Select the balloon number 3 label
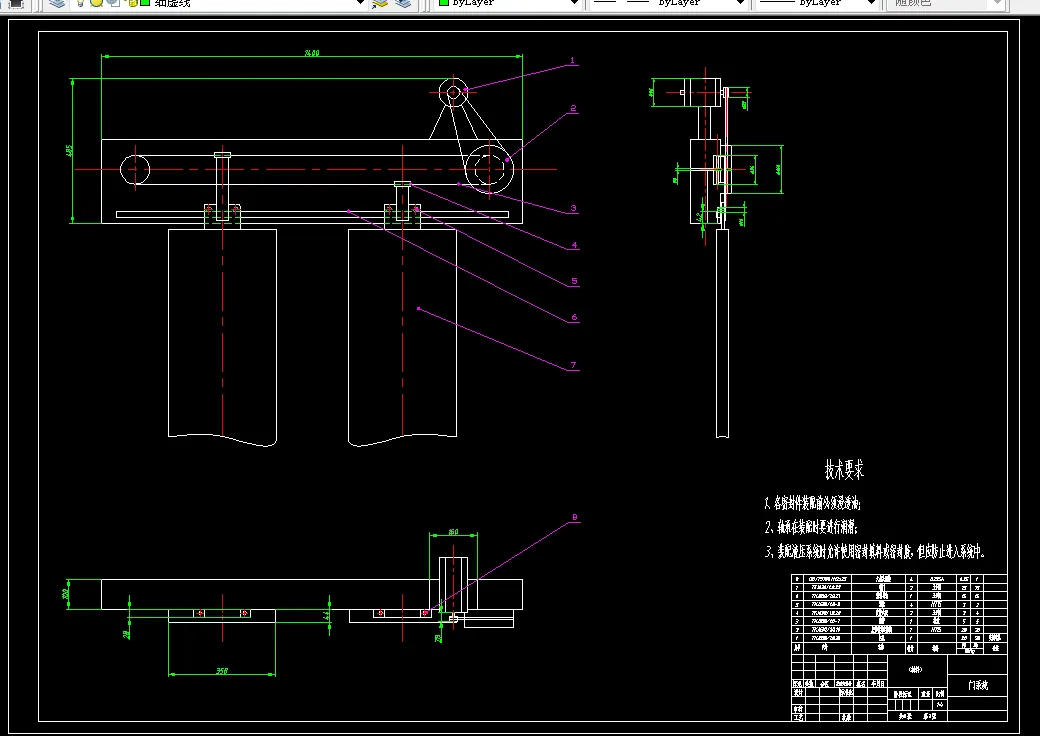Screen dimensions: 1040x736 [574, 208]
